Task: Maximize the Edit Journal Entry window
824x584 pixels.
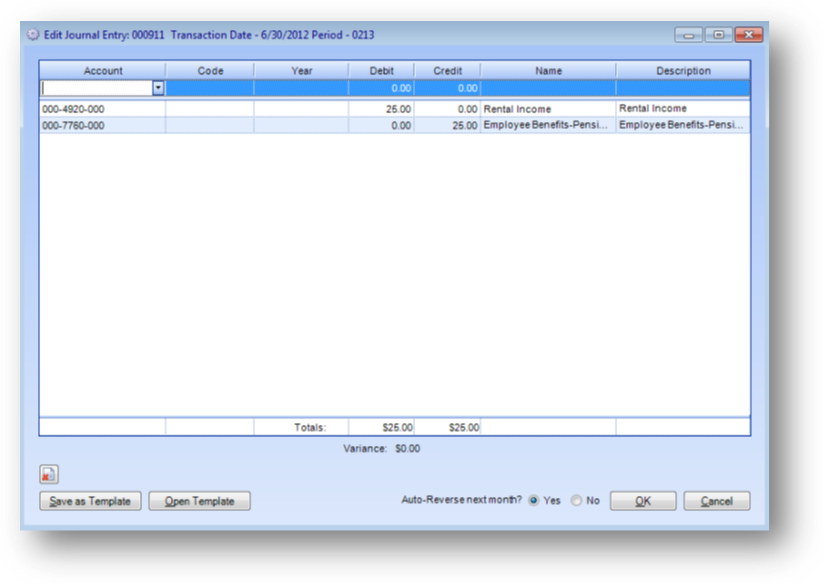Action: (718, 35)
